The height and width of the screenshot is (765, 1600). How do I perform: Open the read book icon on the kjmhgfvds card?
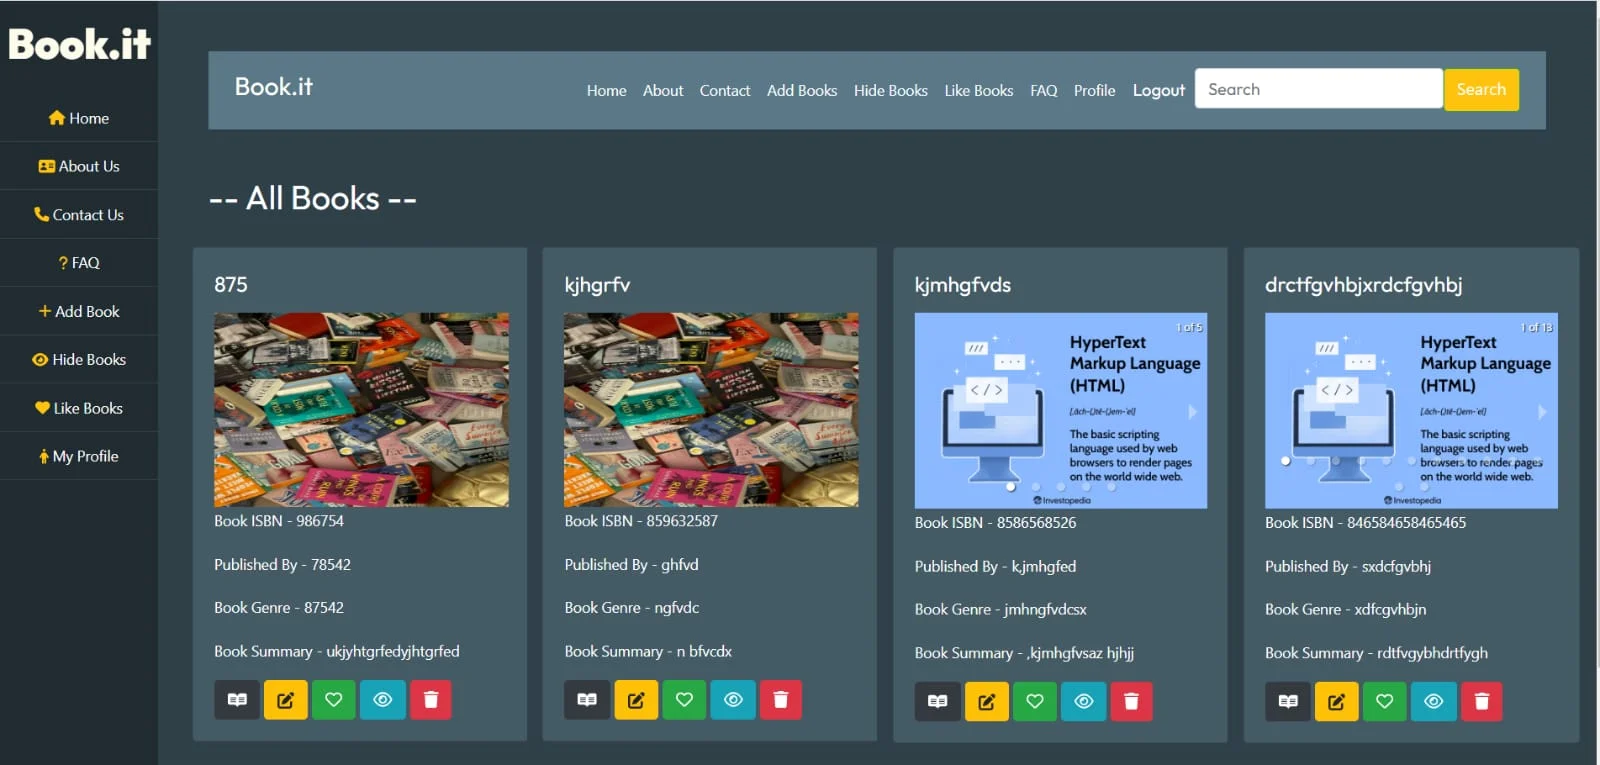click(x=937, y=702)
